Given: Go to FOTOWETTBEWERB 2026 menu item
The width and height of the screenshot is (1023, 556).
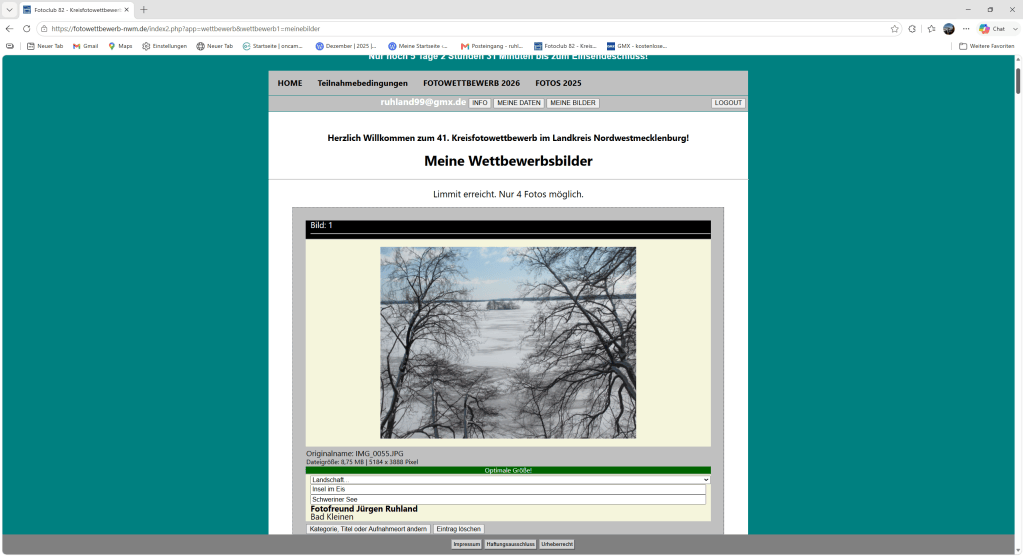Looking at the screenshot, I should [471, 84].
